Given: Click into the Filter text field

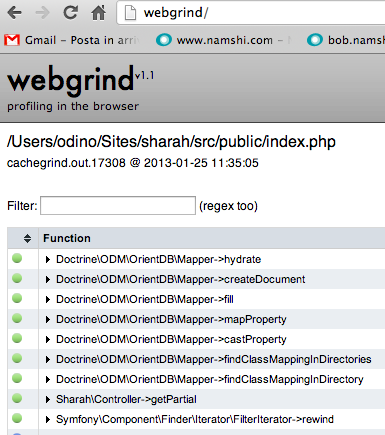Looking at the screenshot, I should (118, 205).
